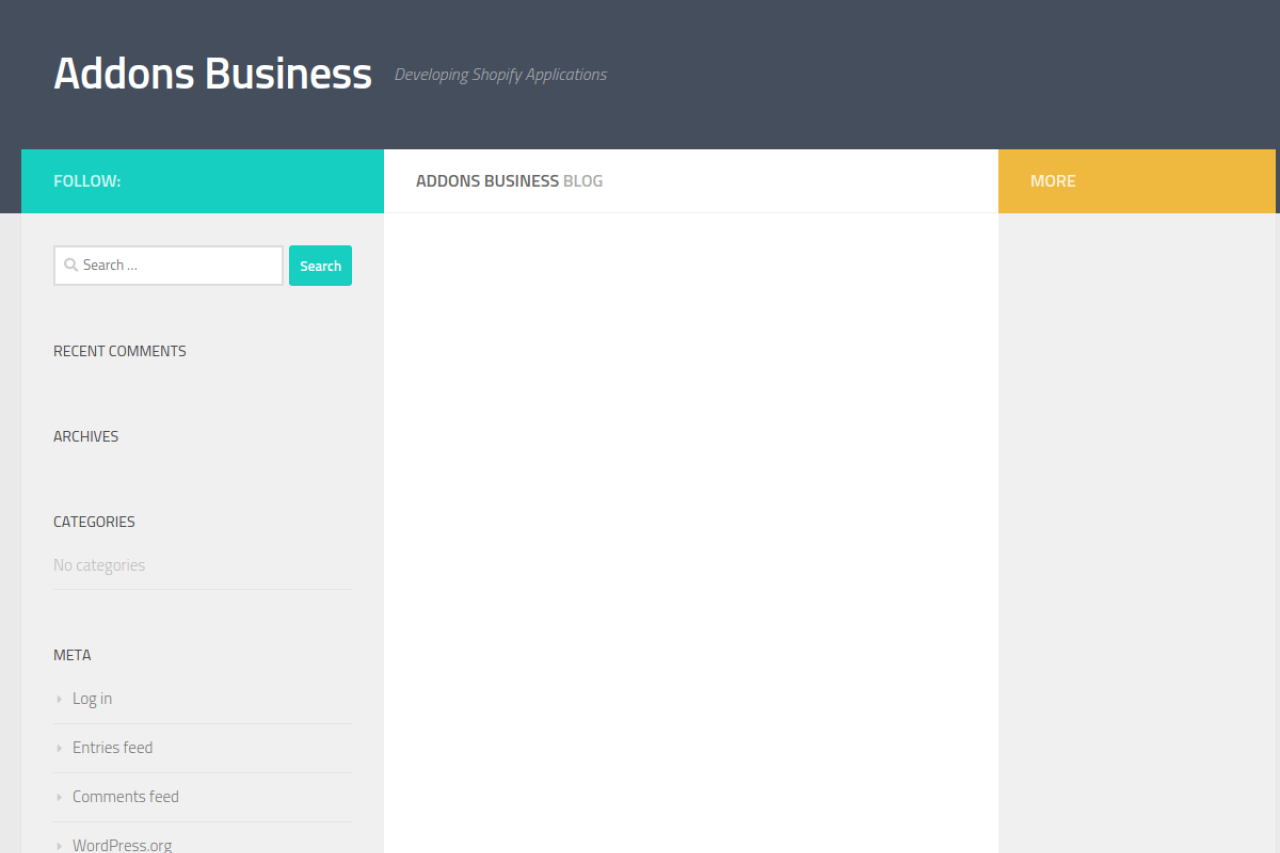This screenshot has height=853, width=1280.
Task: Focus the Search text field
Action: pos(168,266)
